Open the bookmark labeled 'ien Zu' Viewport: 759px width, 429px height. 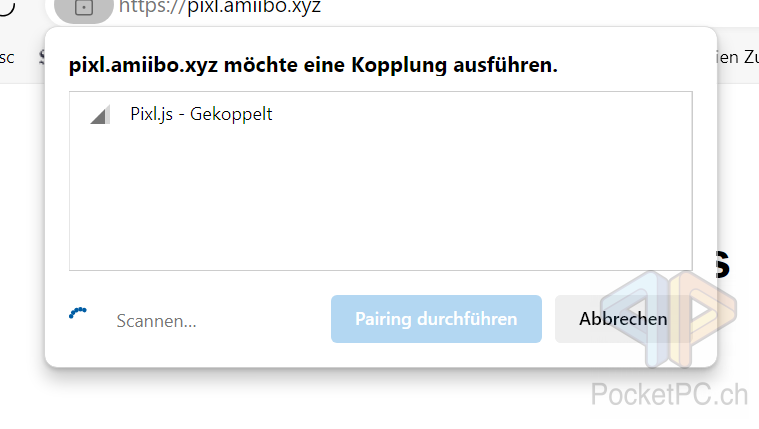tap(738, 58)
